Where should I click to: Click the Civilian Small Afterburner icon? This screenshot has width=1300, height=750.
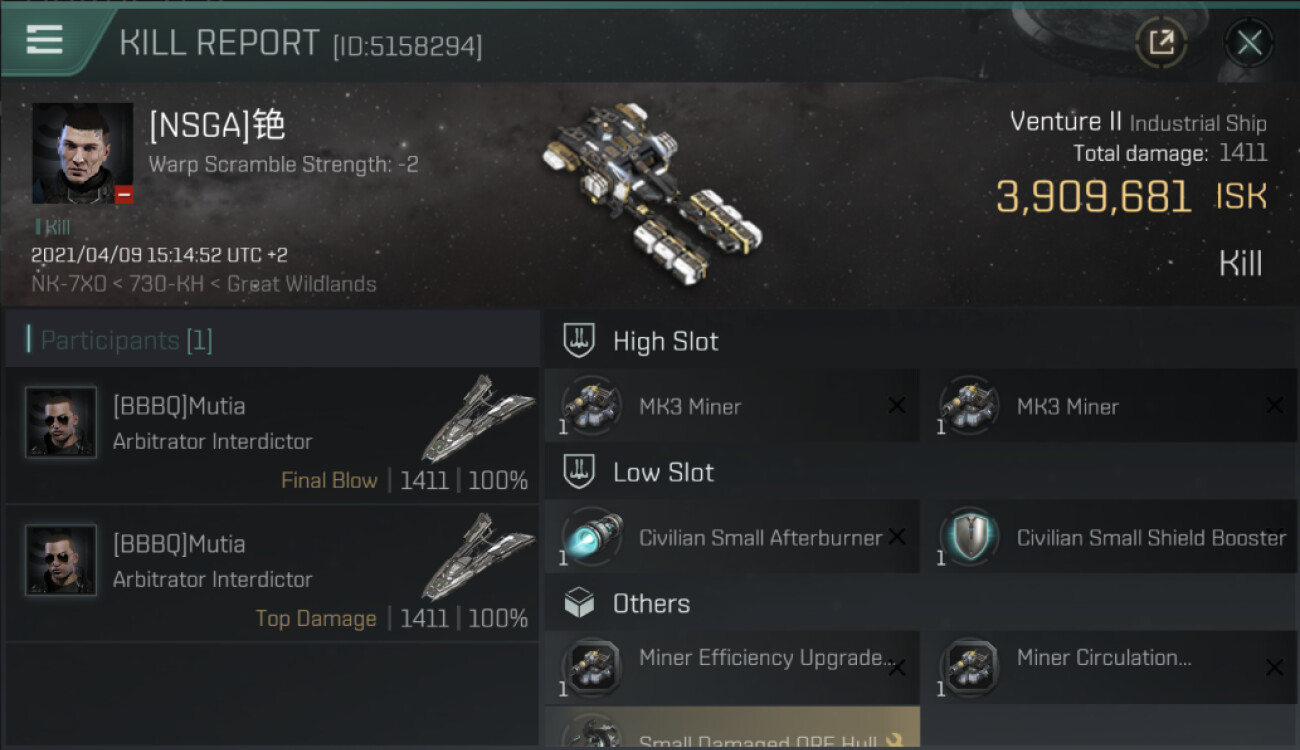(x=591, y=537)
